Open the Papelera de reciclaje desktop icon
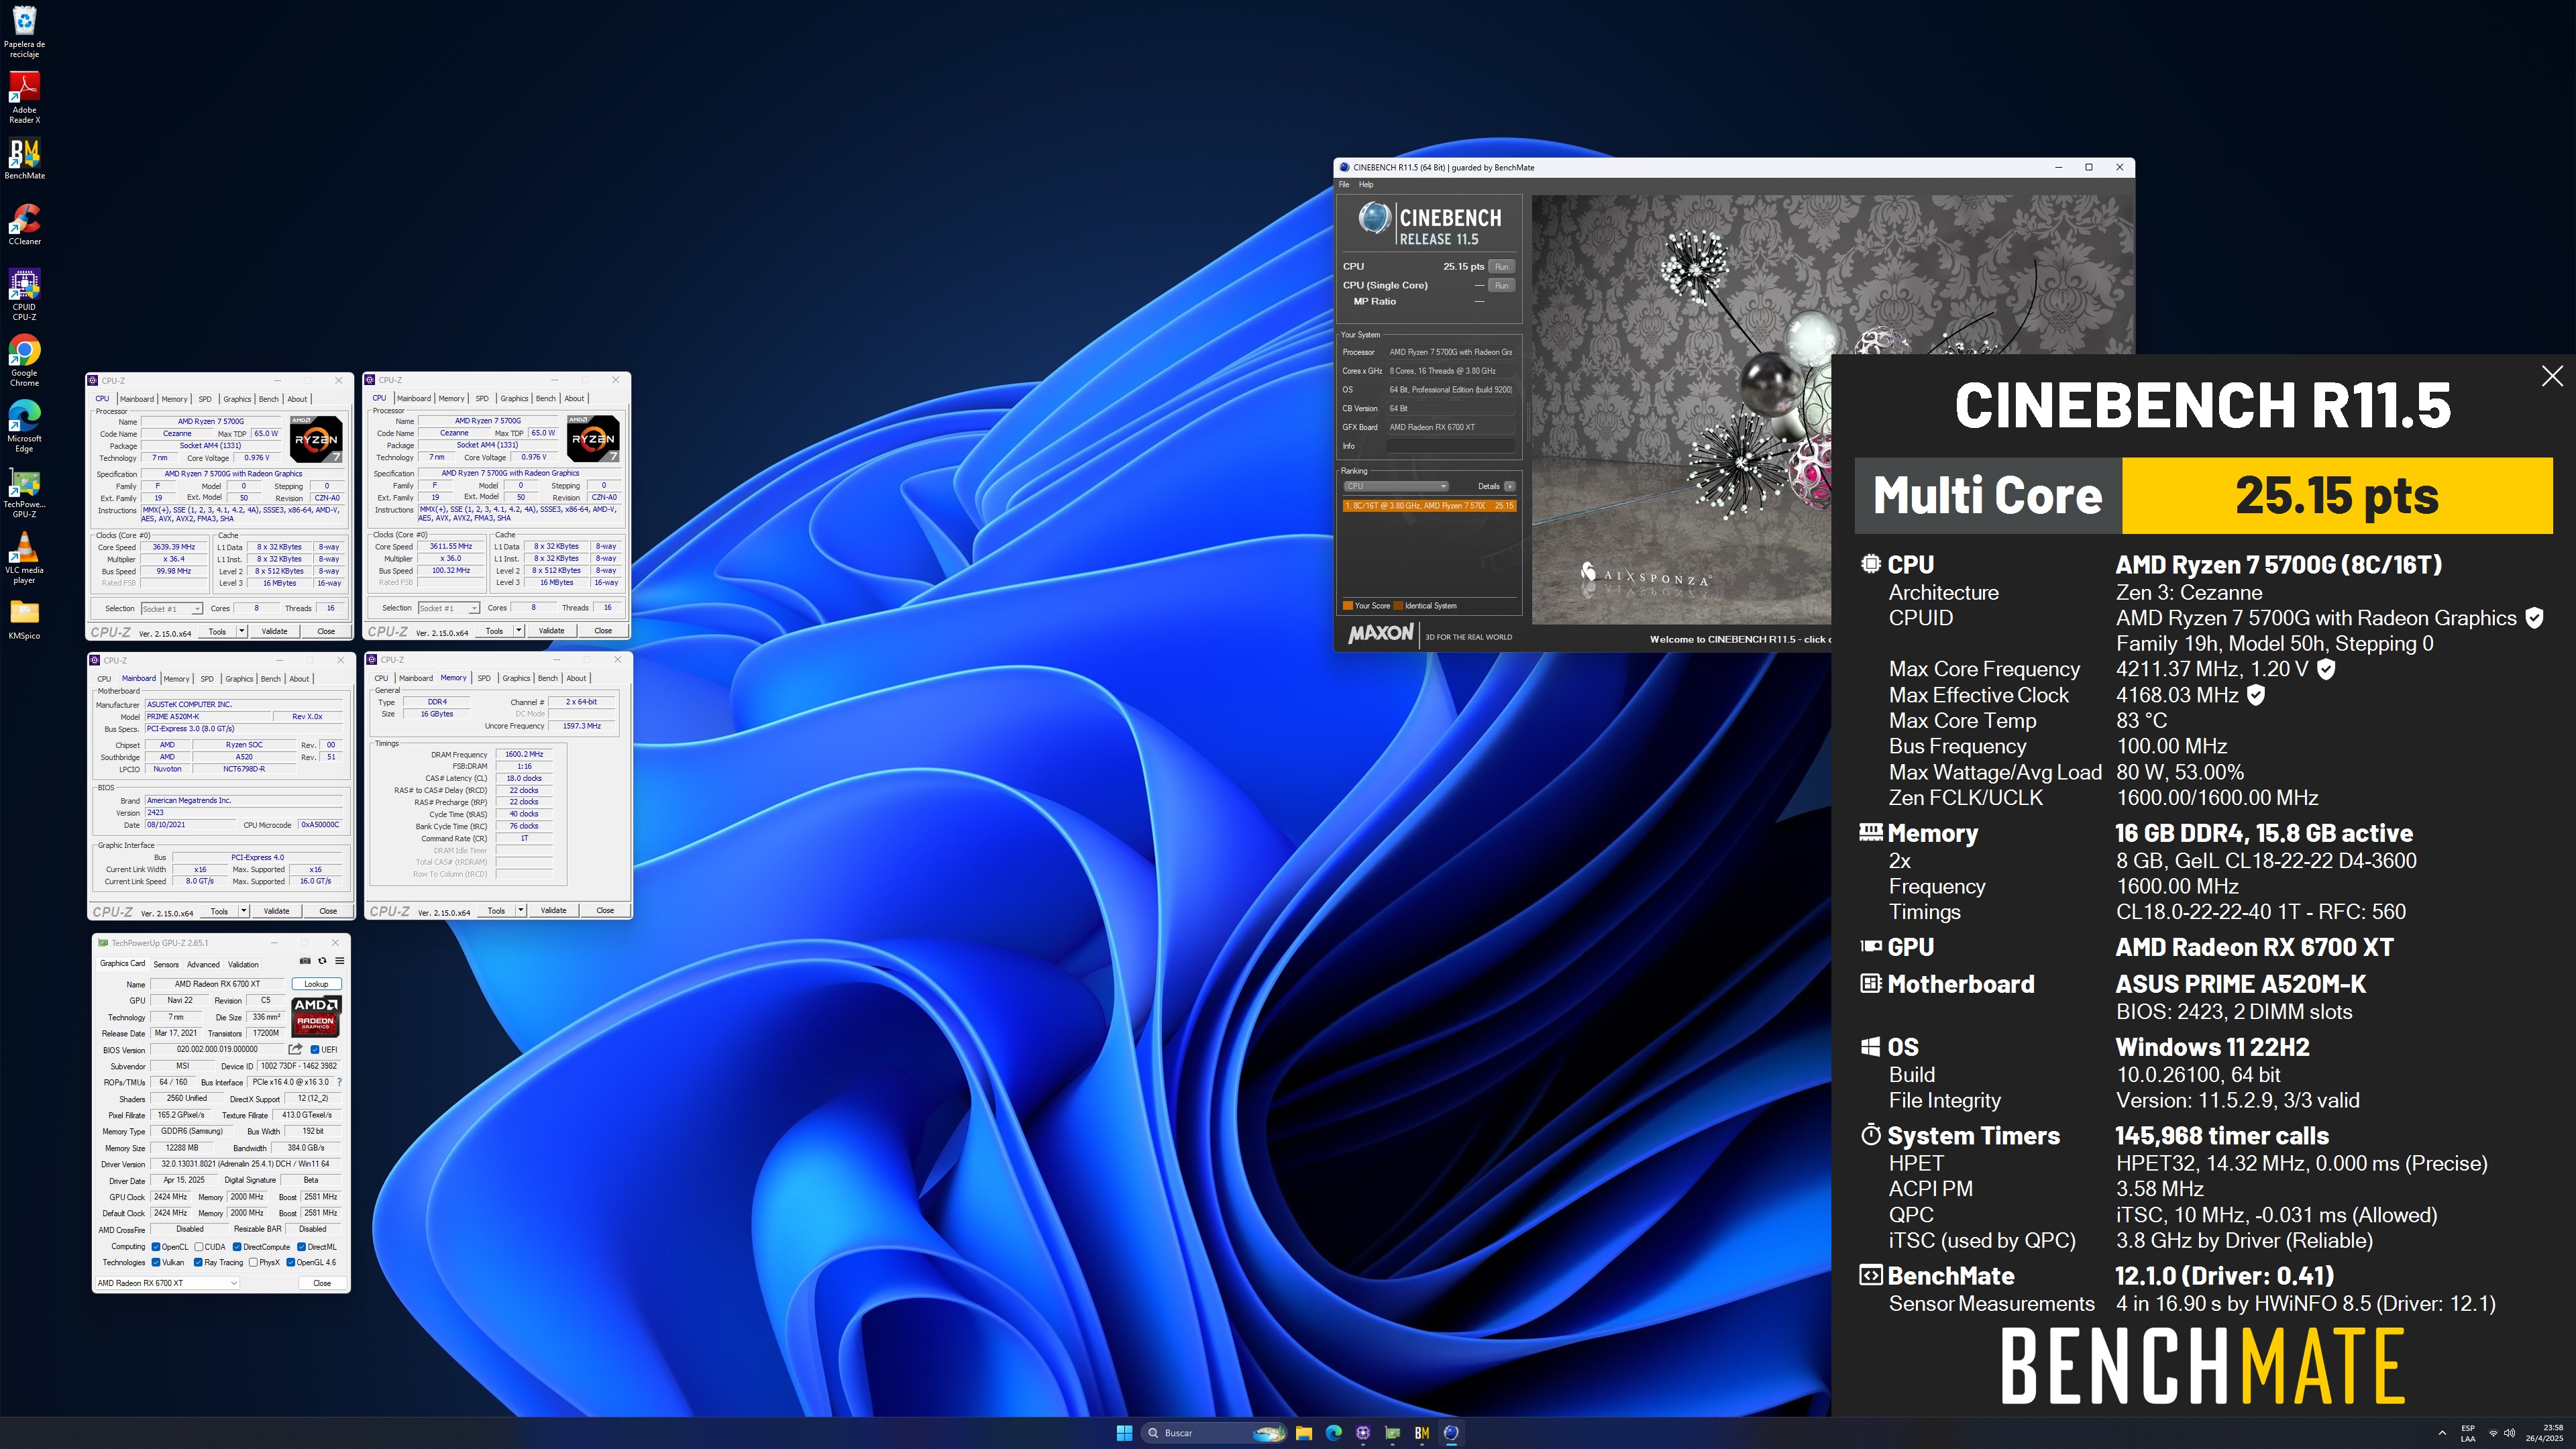 [24, 32]
